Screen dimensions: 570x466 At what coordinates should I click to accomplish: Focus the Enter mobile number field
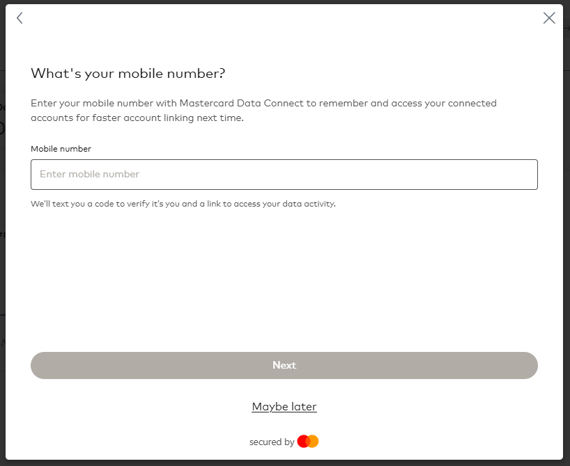click(284, 174)
